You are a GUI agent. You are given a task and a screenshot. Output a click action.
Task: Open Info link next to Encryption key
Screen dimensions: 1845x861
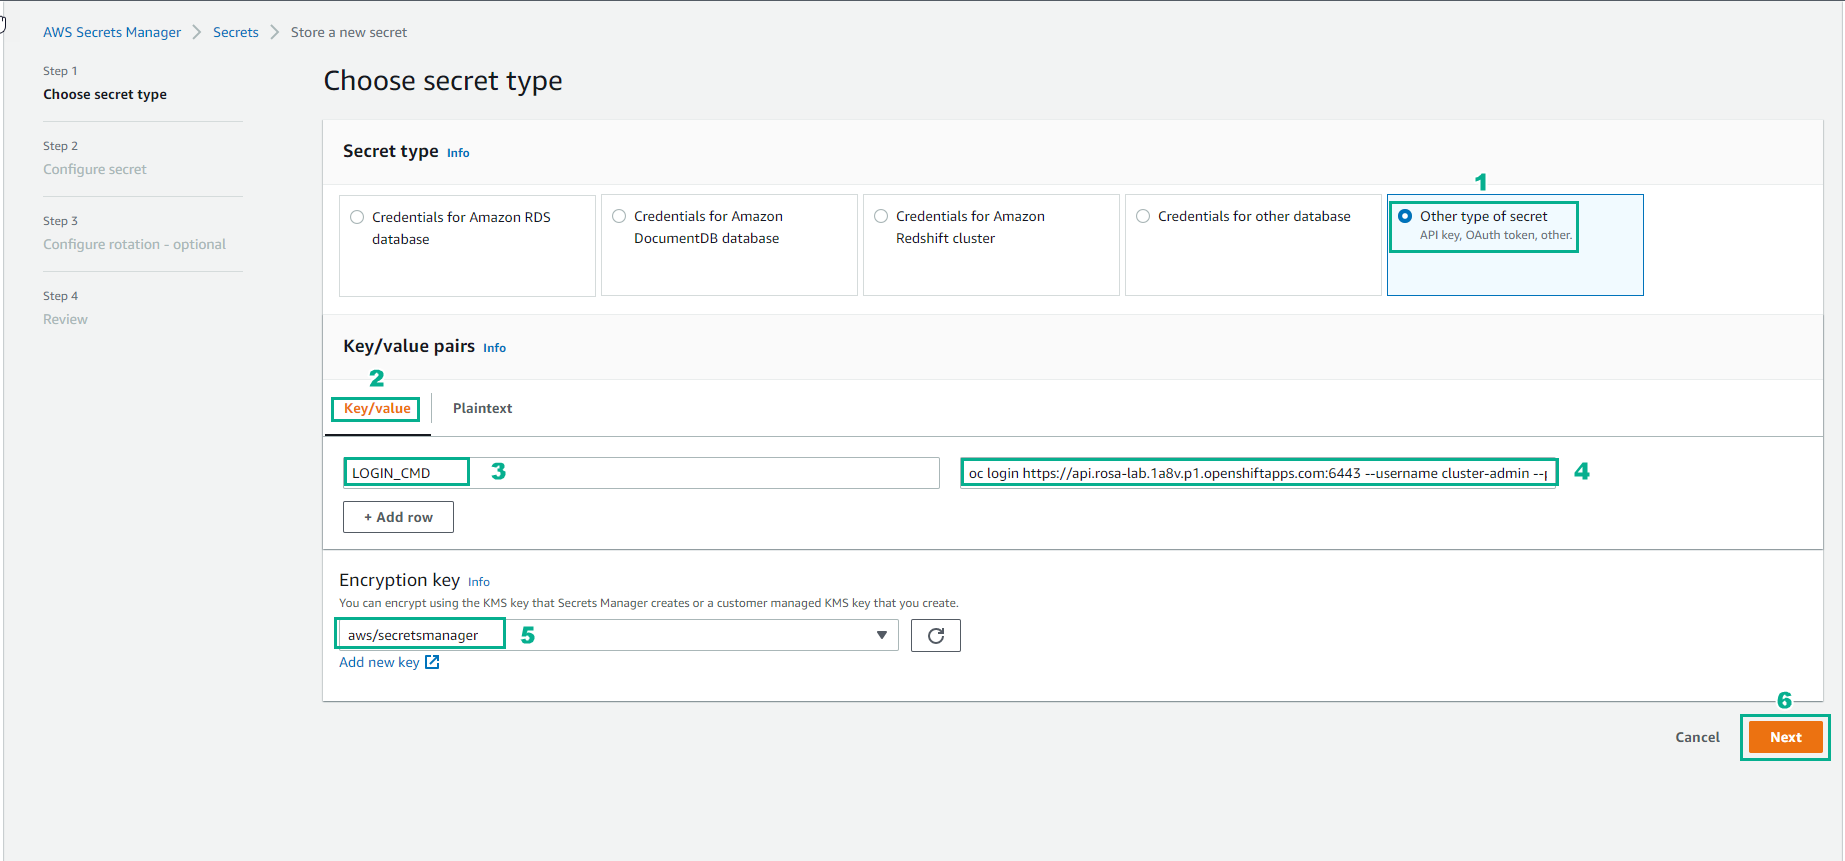[479, 582]
